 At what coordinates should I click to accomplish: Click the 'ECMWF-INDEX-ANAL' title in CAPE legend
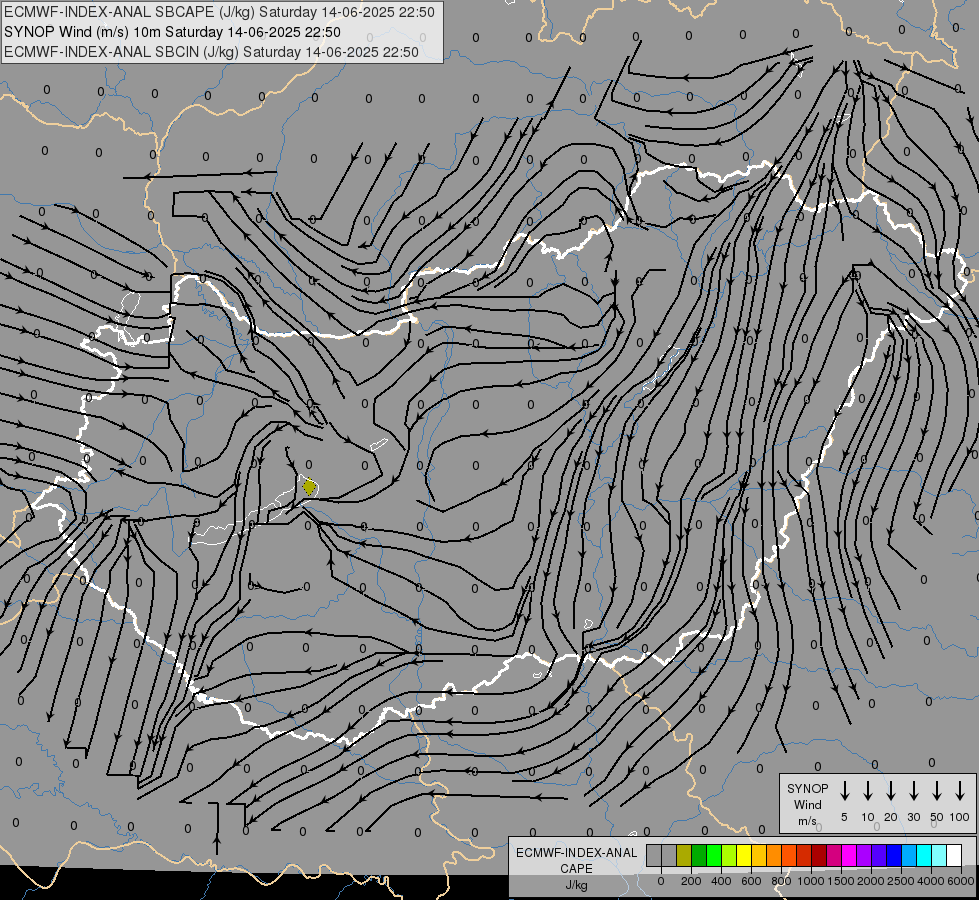pyautogui.click(x=576, y=853)
